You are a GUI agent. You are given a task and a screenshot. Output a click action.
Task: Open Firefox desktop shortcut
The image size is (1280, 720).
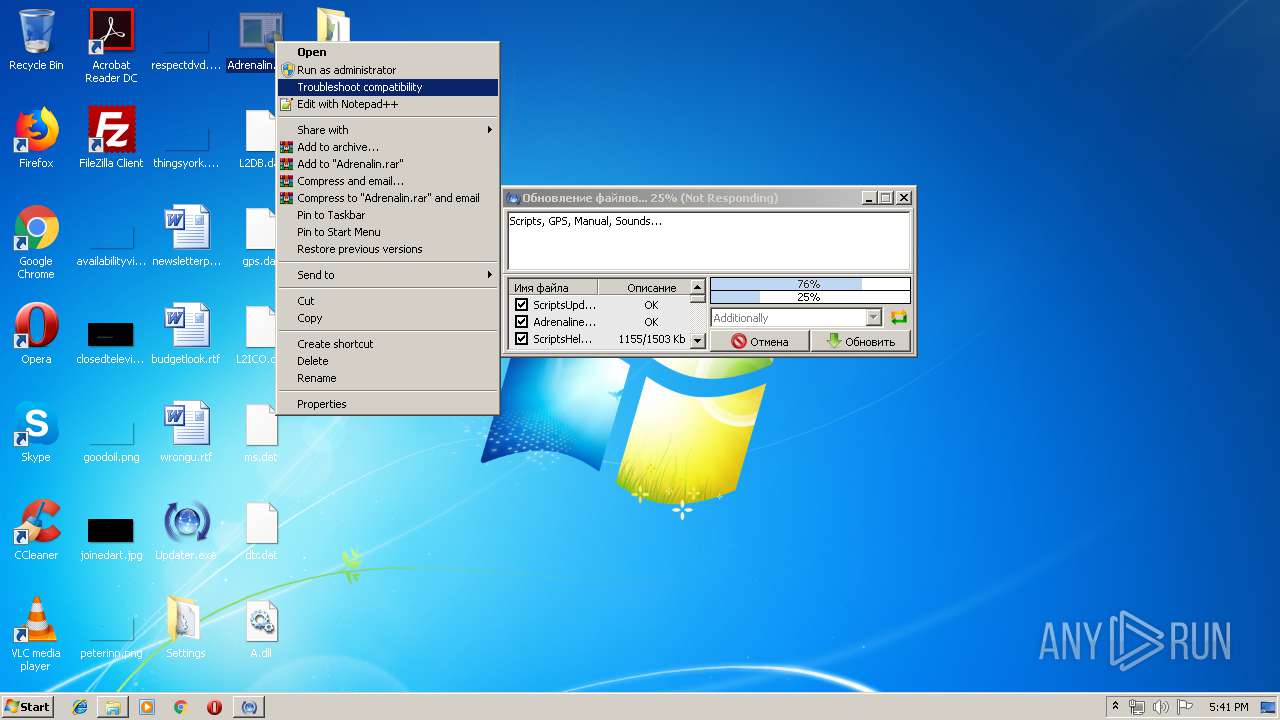point(36,138)
